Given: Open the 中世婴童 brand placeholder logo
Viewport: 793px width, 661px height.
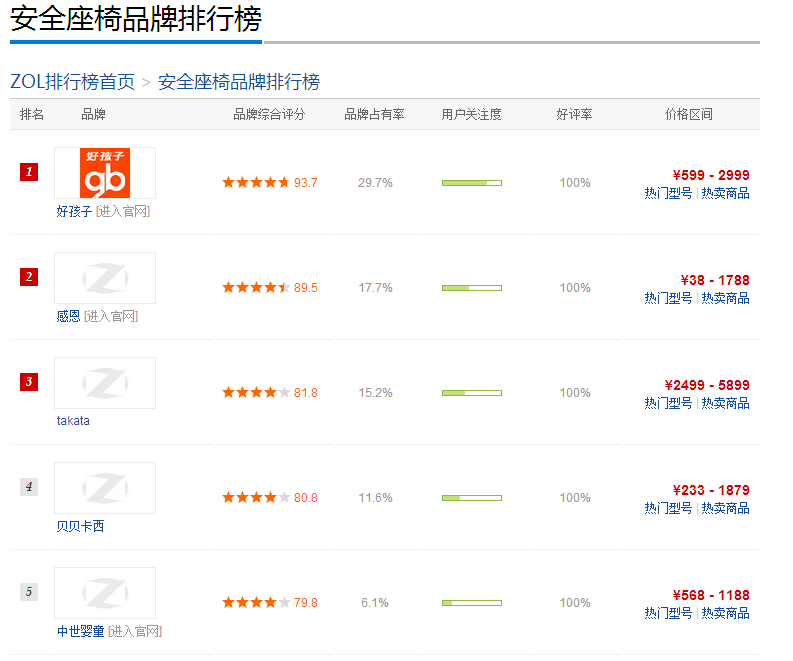Looking at the screenshot, I should tap(105, 593).
